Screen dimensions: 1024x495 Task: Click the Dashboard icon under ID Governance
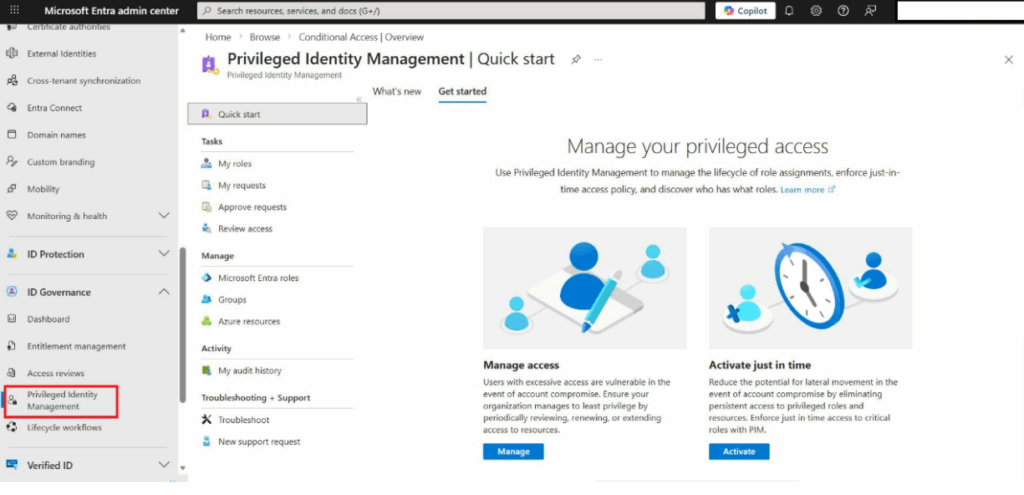[x=12, y=319]
